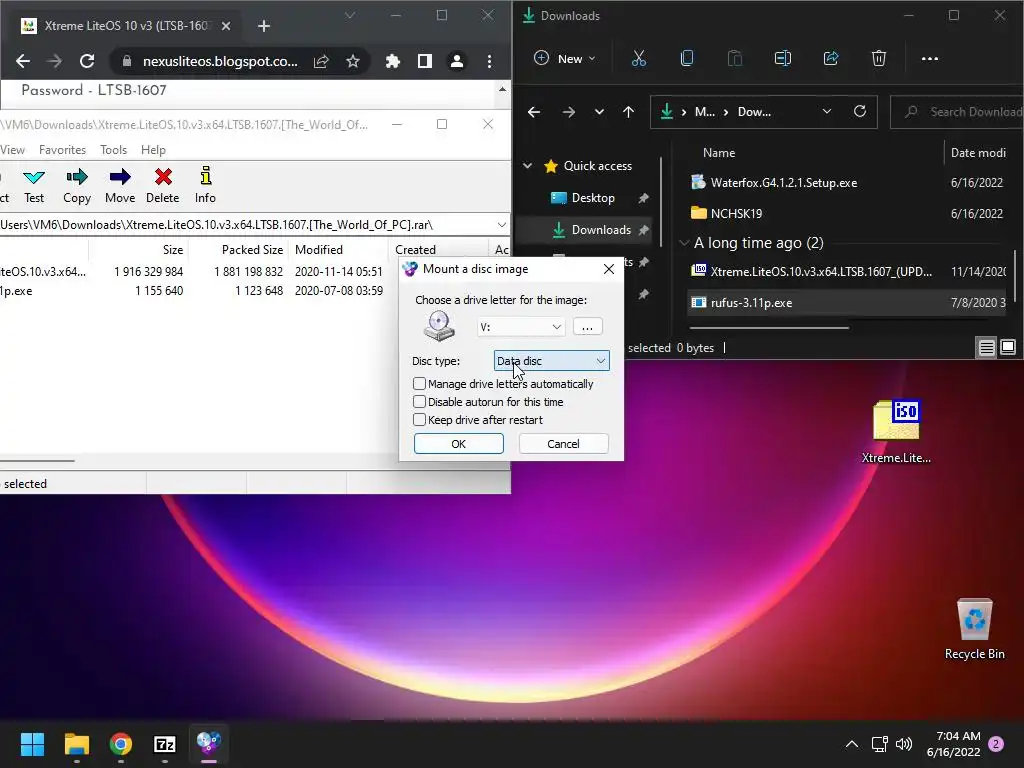Open the Tools menu in 7-Zip
The image size is (1024, 768).
click(x=114, y=150)
